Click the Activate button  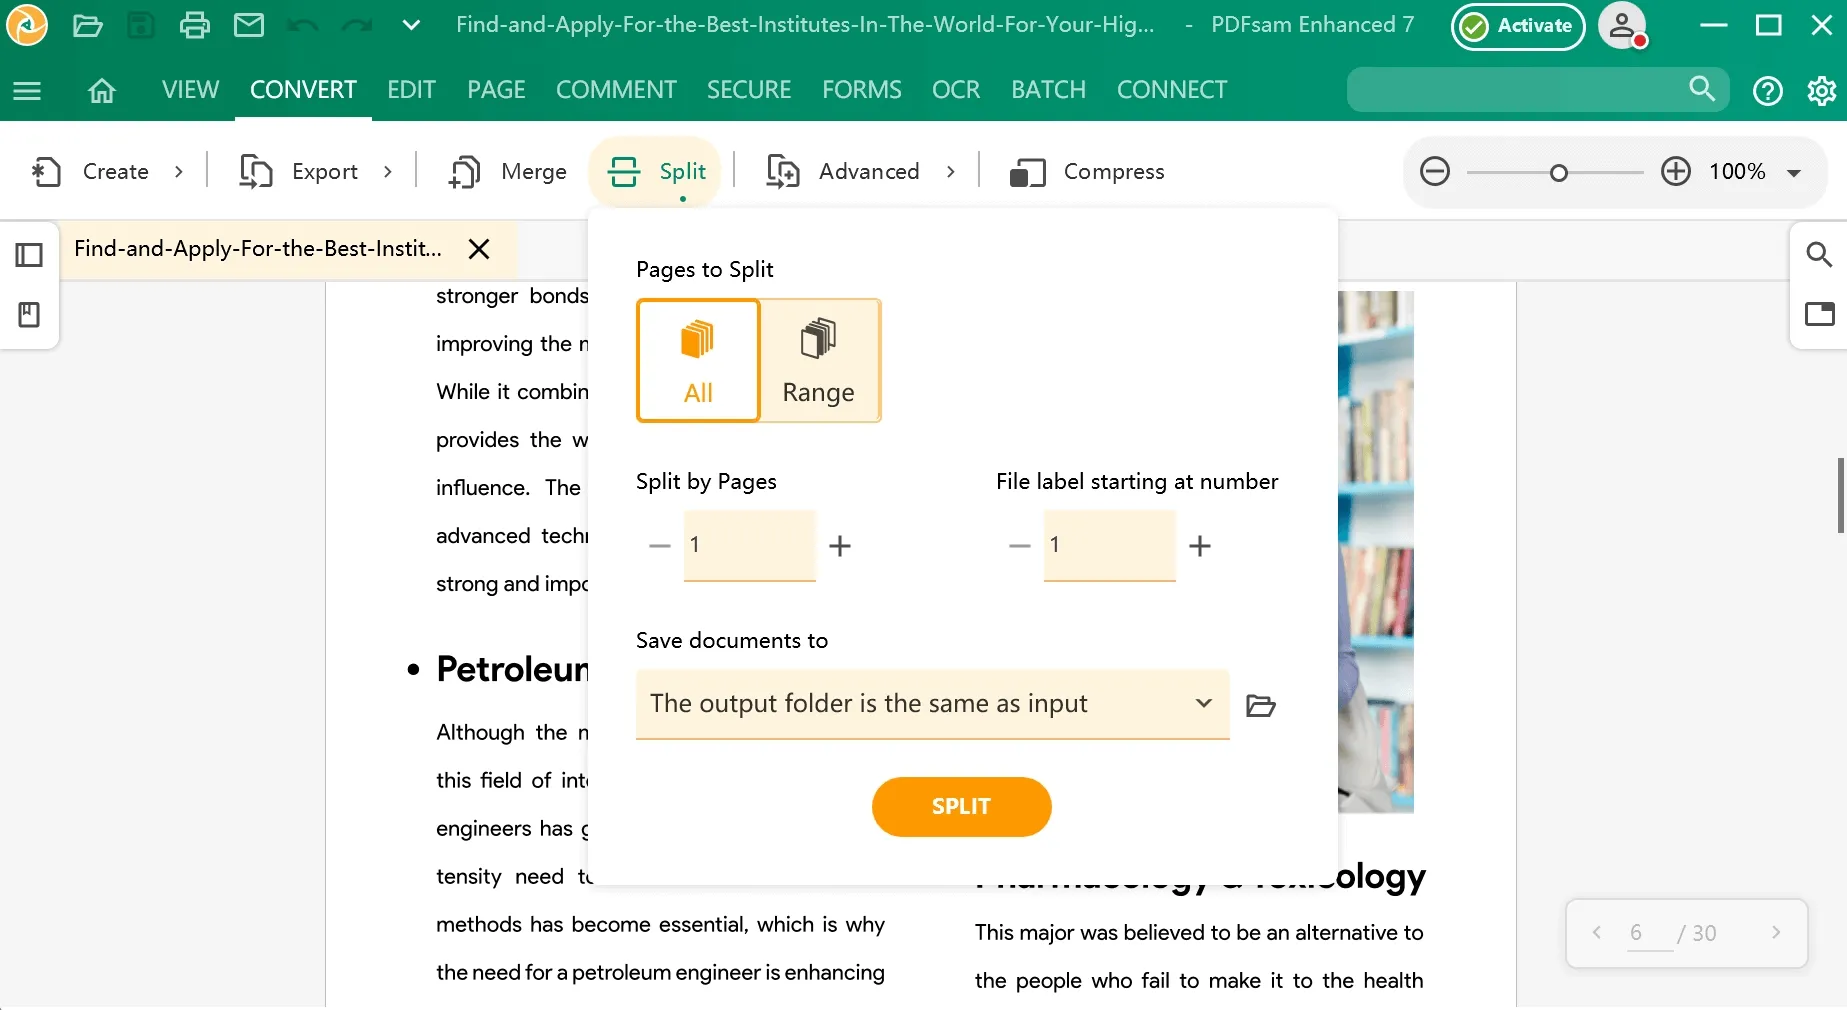pyautogui.click(x=1516, y=26)
